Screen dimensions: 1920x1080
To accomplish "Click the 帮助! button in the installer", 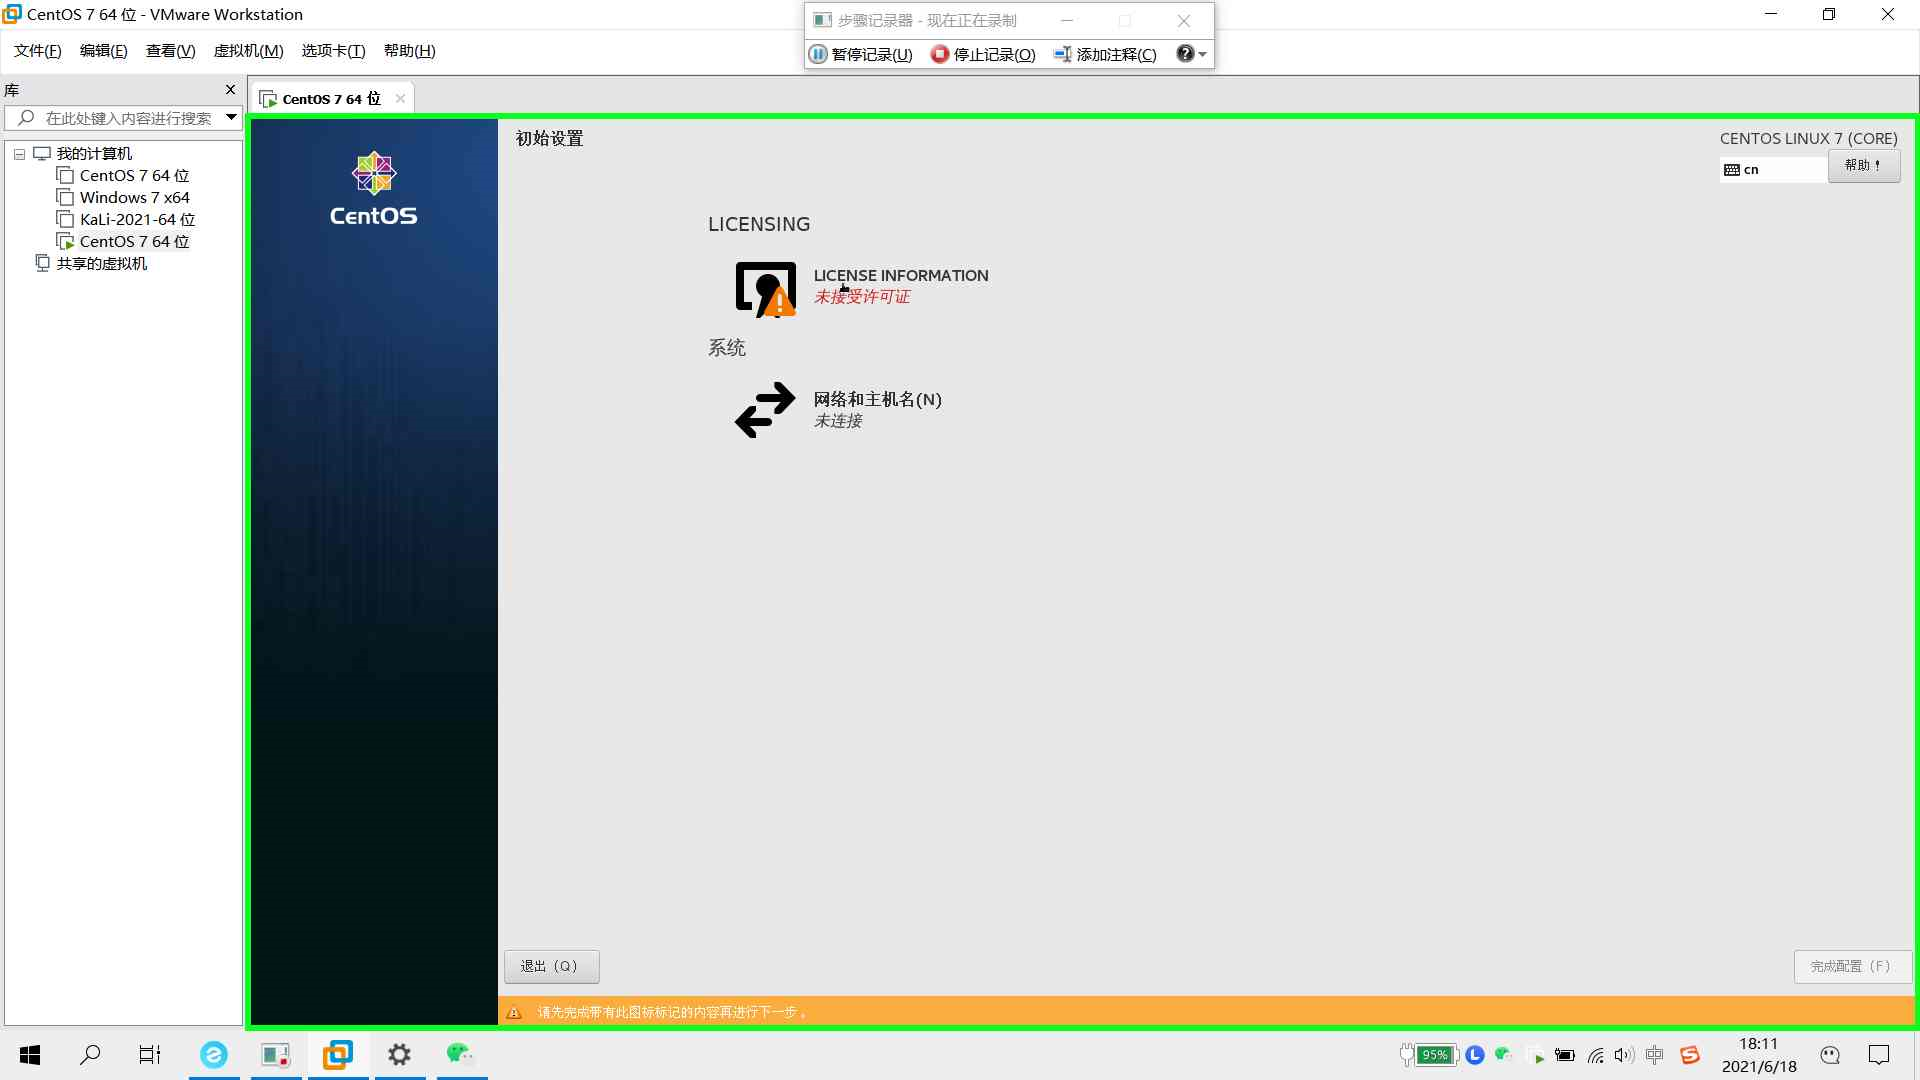I will point(1864,165).
